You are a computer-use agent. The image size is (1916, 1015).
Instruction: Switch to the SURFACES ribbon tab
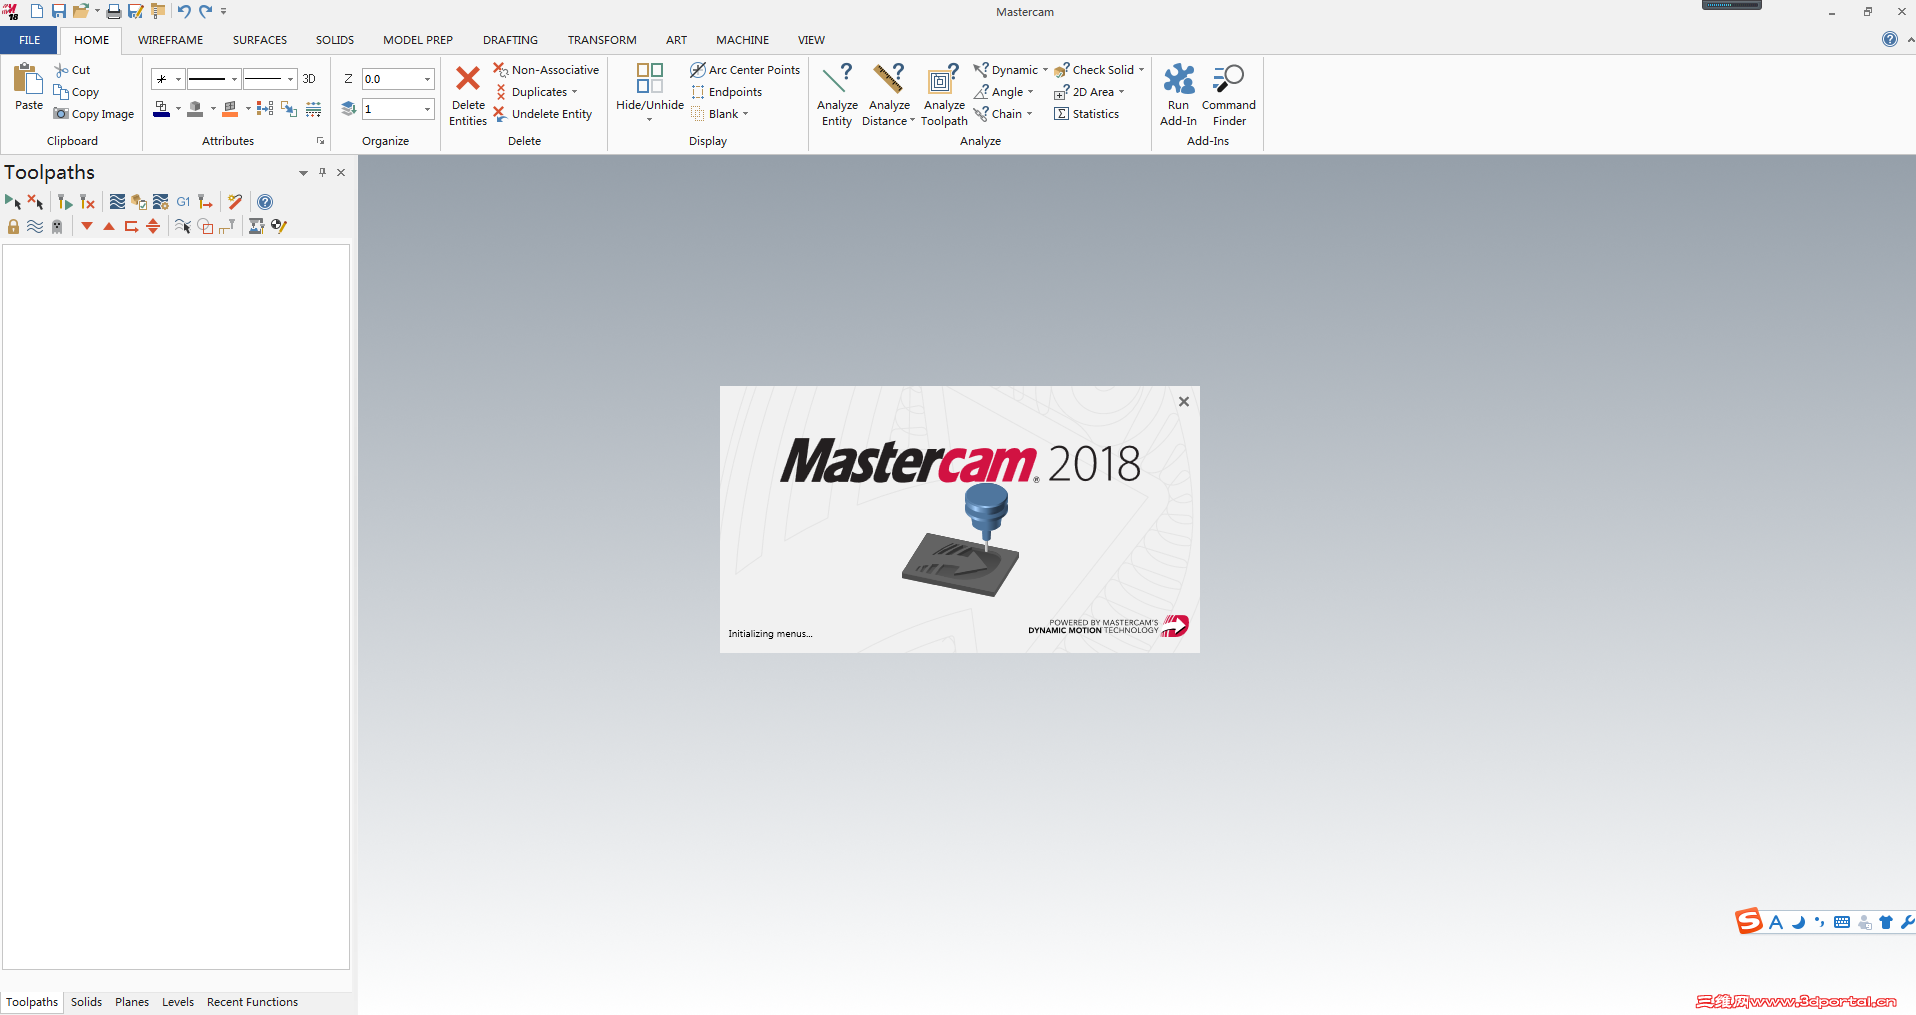click(x=260, y=40)
